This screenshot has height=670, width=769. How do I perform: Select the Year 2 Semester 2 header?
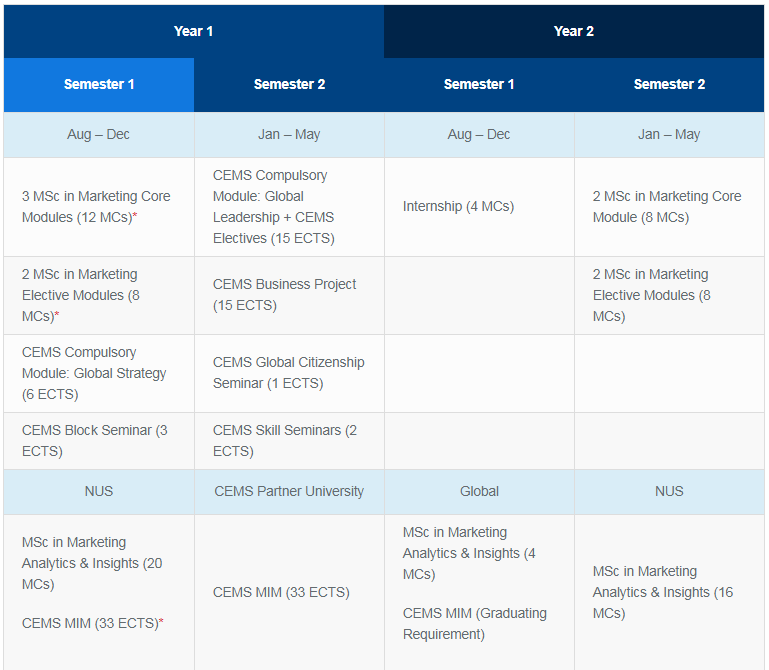(x=669, y=84)
